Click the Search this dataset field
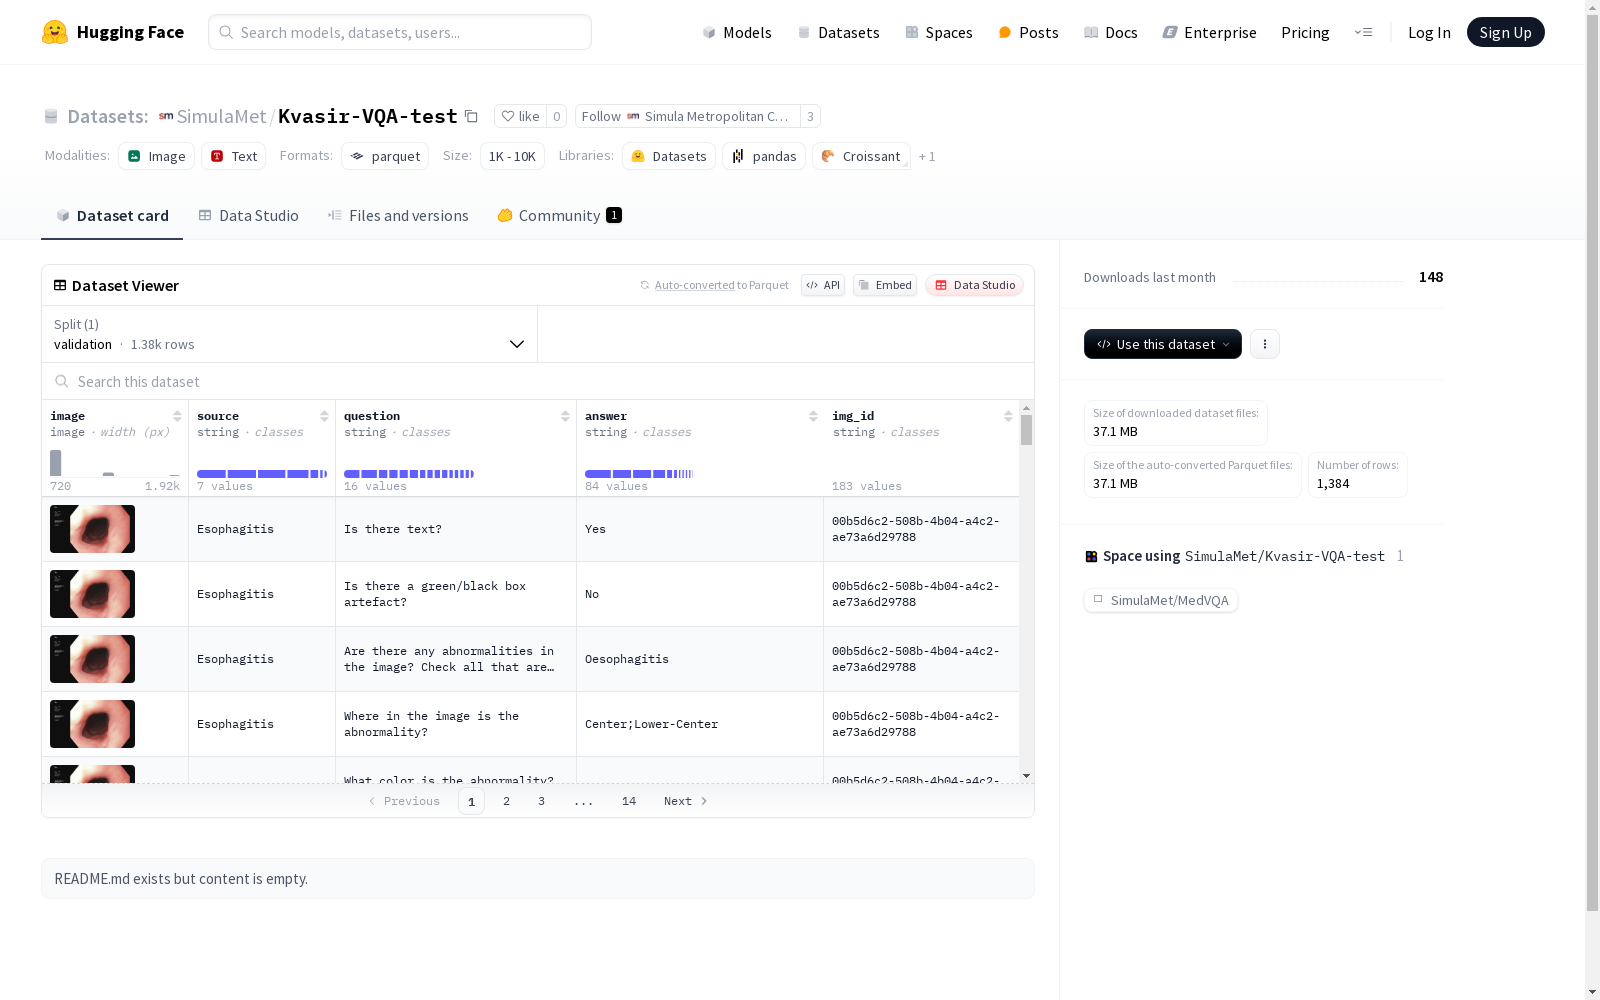Viewport: 1600px width, 1000px height. click(538, 381)
